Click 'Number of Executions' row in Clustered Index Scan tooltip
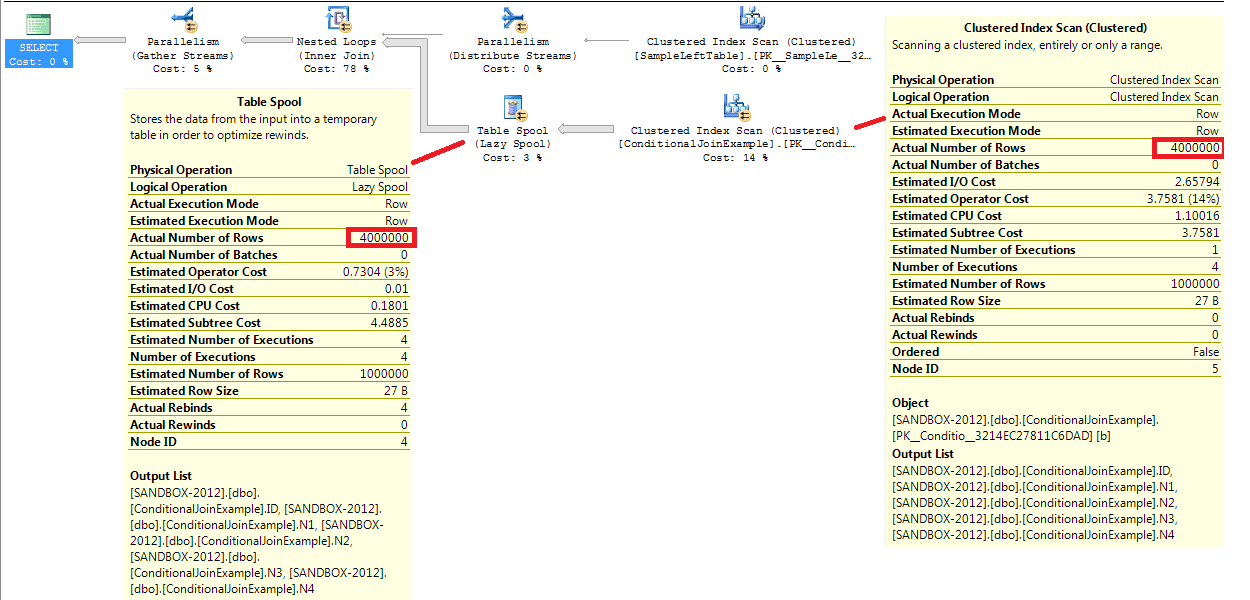 click(x=1056, y=267)
